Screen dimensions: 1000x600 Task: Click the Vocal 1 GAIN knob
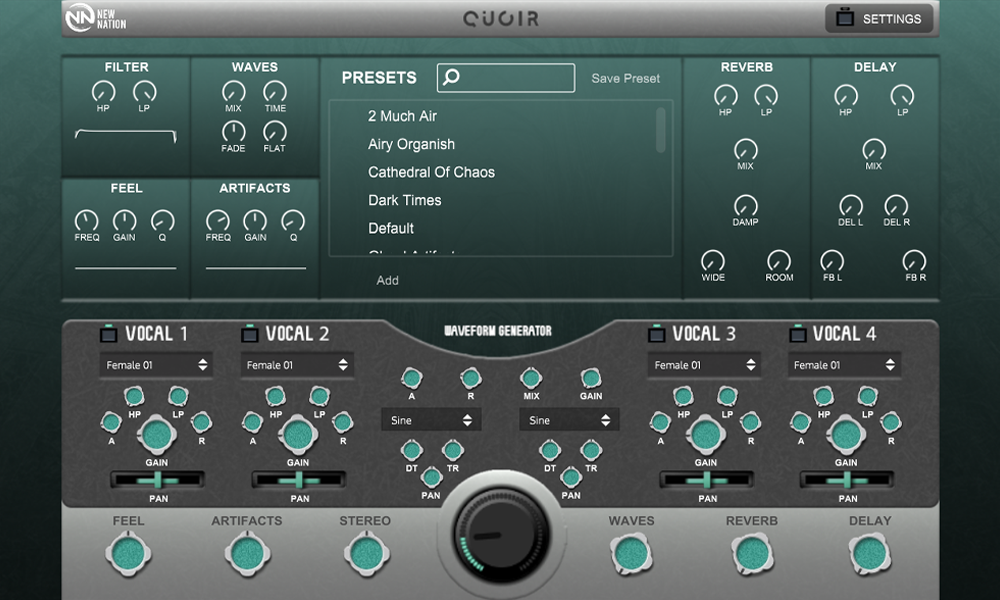tap(157, 435)
